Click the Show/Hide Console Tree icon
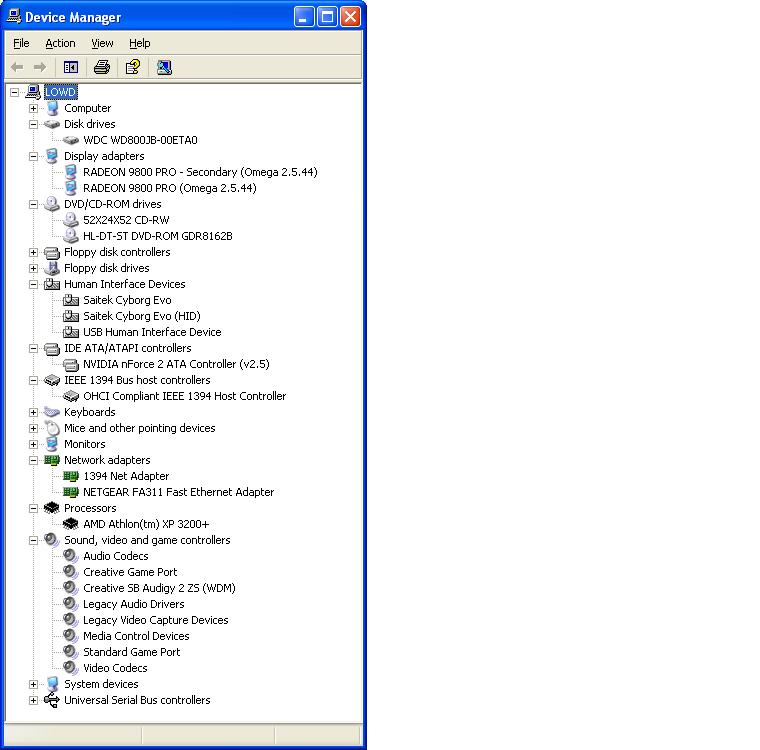The height and width of the screenshot is (750, 760). click(71, 67)
